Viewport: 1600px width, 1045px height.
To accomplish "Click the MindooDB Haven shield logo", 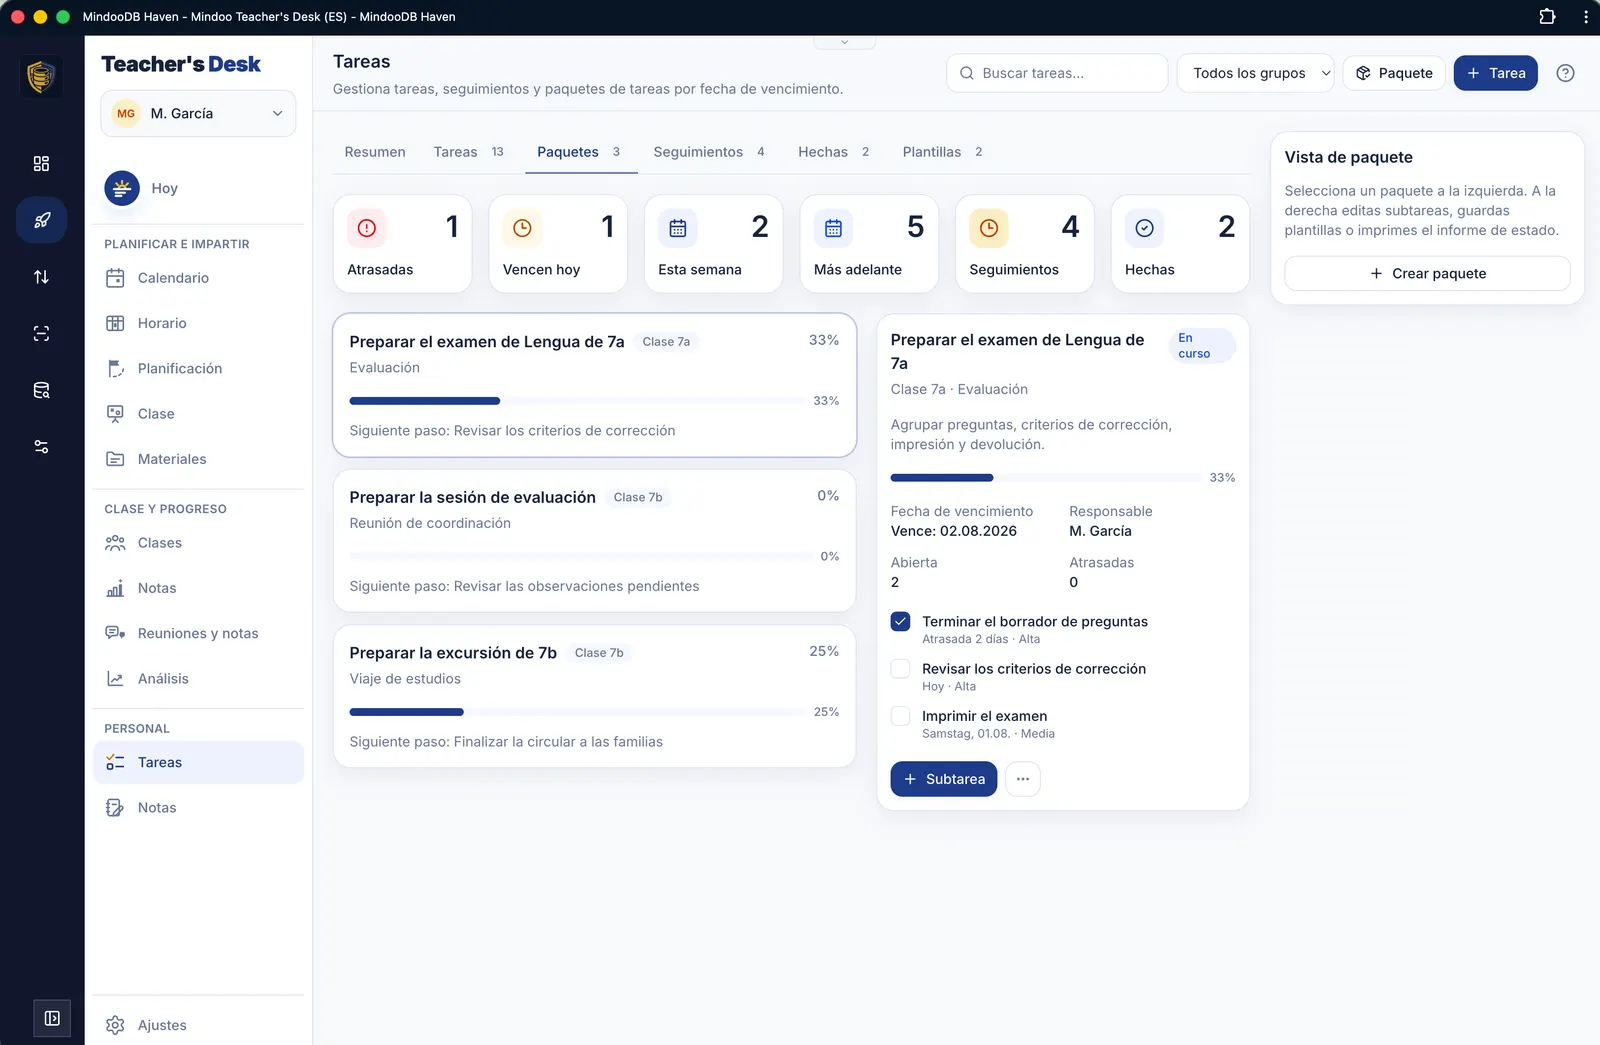I will pos(41,76).
